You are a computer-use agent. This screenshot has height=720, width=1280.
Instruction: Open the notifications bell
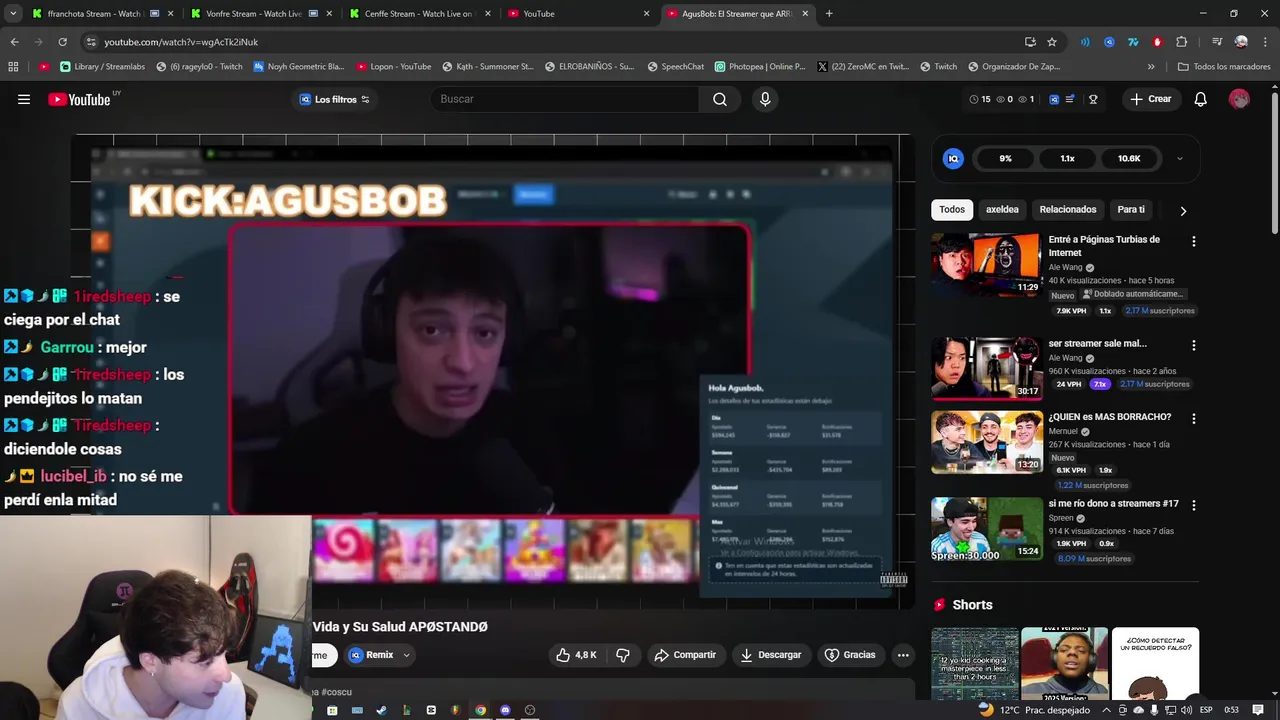(1201, 99)
